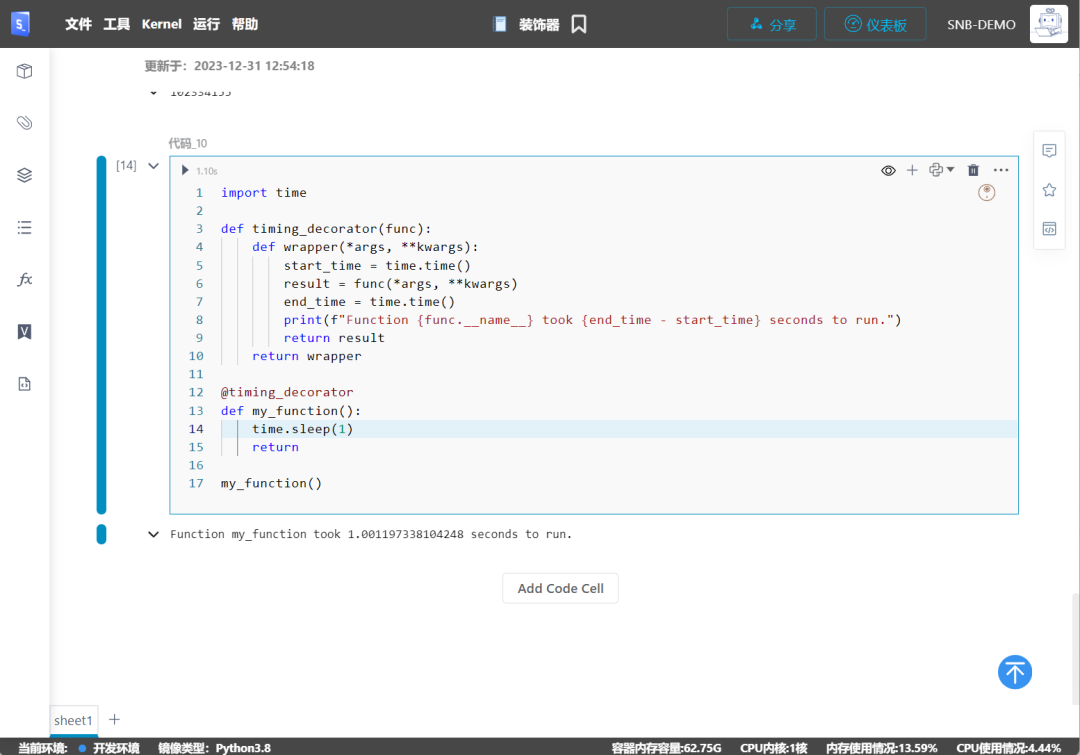
Task: Add a new sheet with the plus icon
Action: [114, 719]
